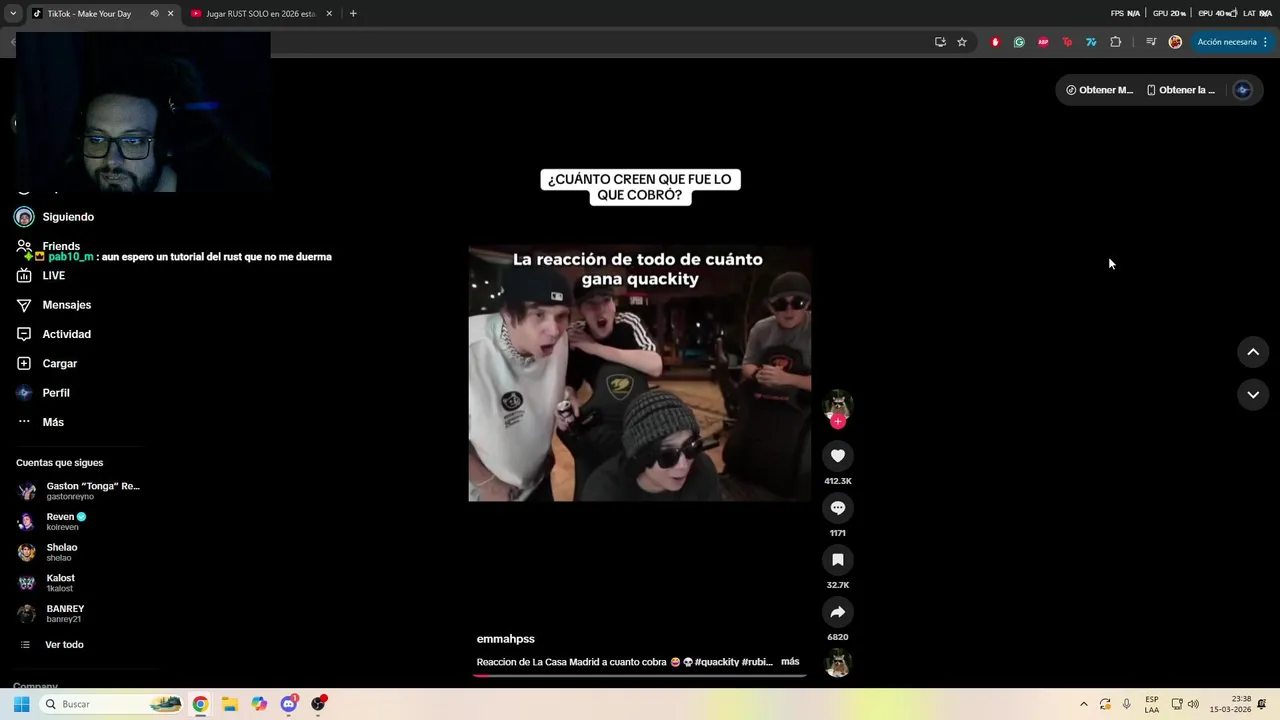
Task: Open the volume speaker tray icon
Action: [1193, 704]
